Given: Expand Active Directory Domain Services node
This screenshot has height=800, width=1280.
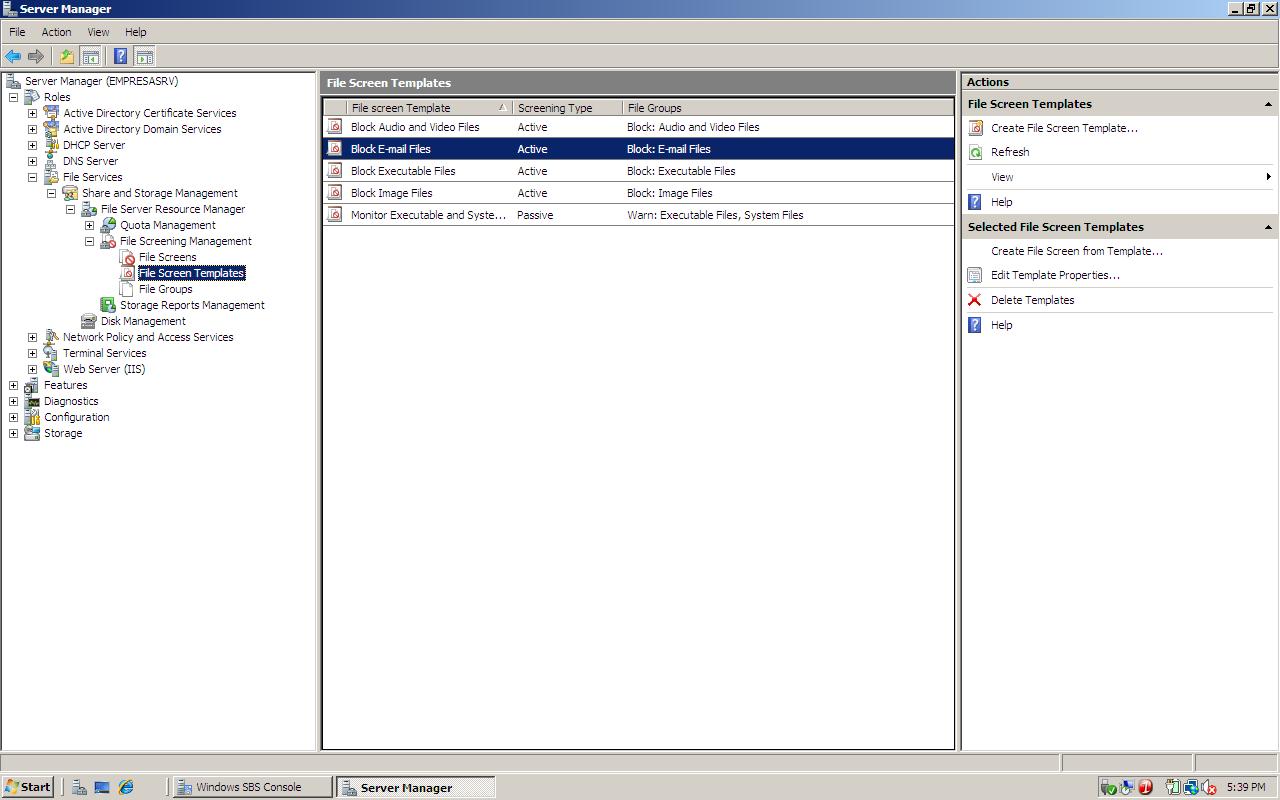Looking at the screenshot, I should (32, 129).
